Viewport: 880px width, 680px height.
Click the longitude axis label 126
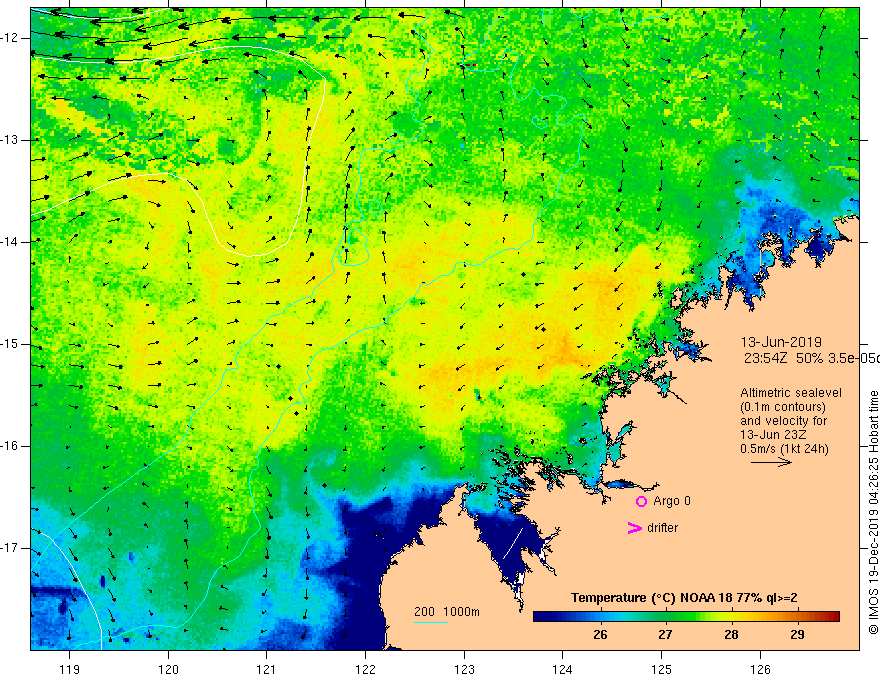pos(760,669)
